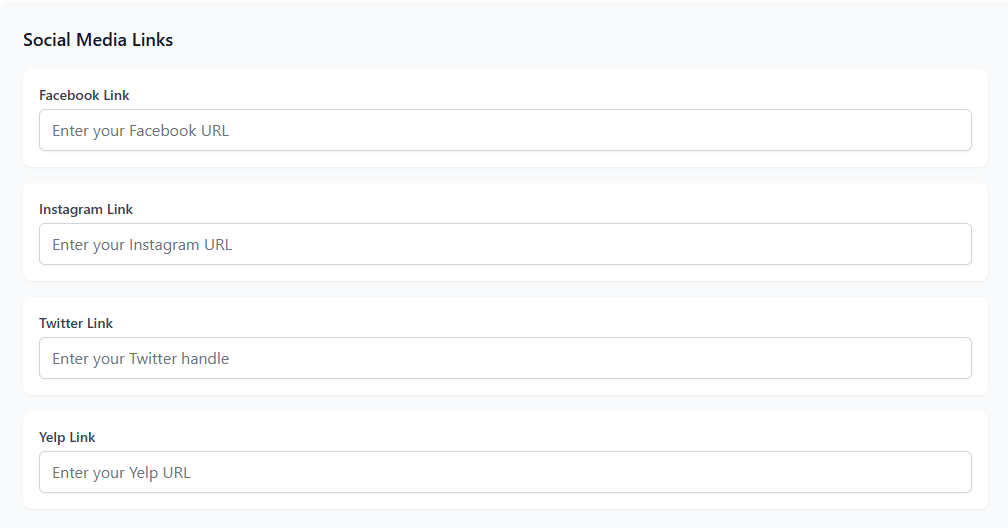Focus the Instagram Link text box

[505, 244]
